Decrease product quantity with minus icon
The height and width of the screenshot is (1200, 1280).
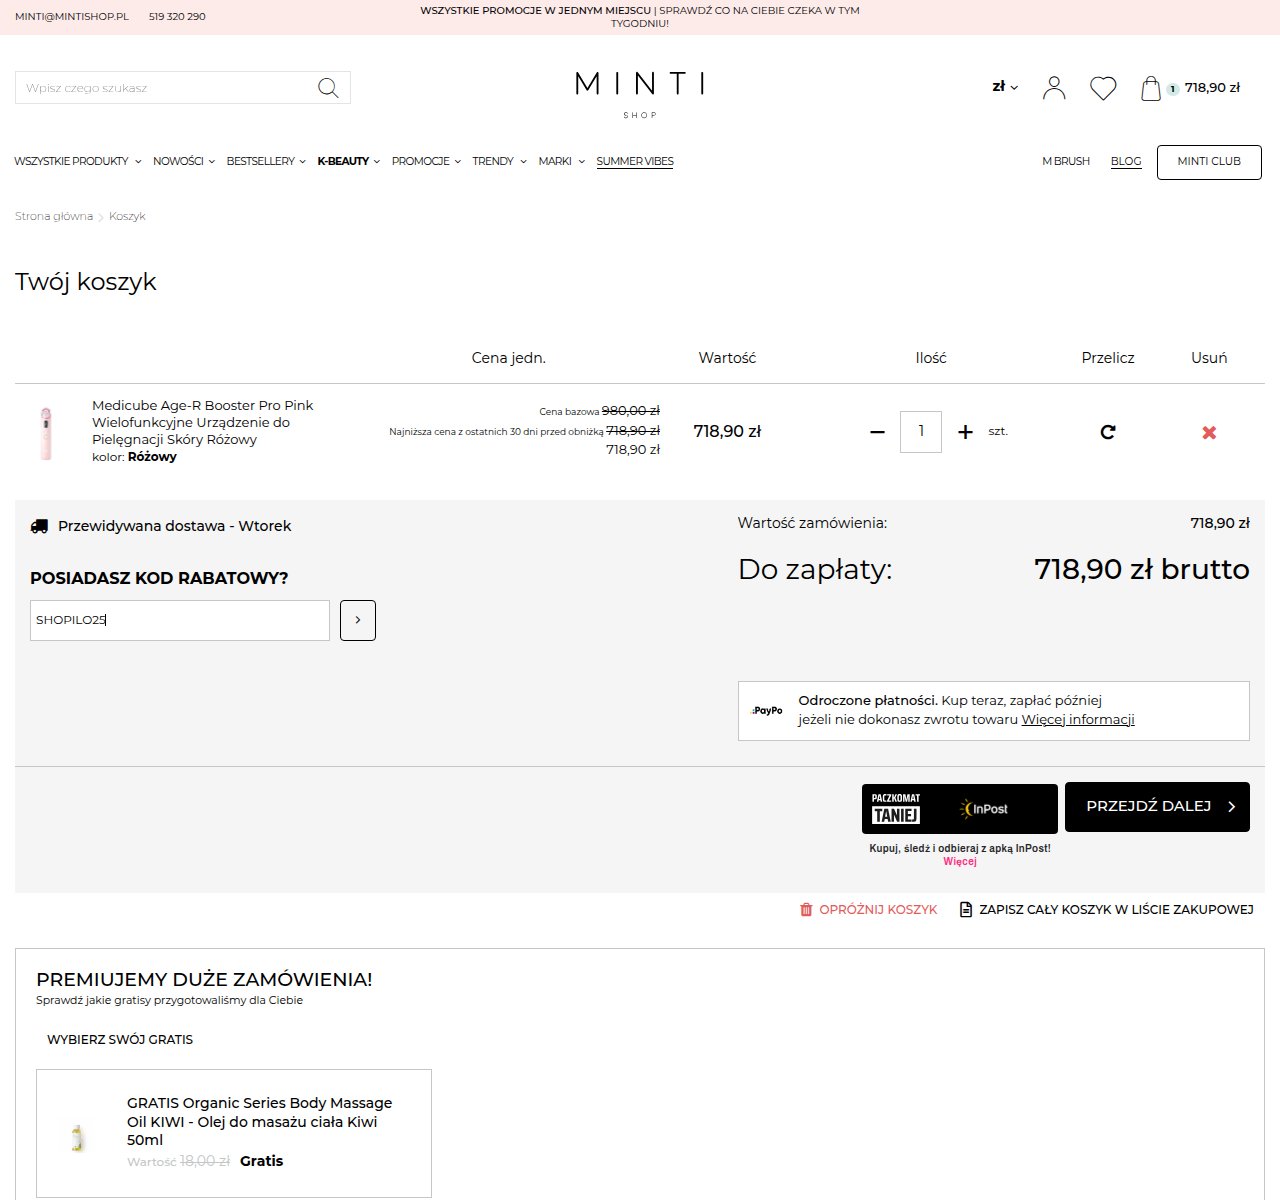click(877, 432)
